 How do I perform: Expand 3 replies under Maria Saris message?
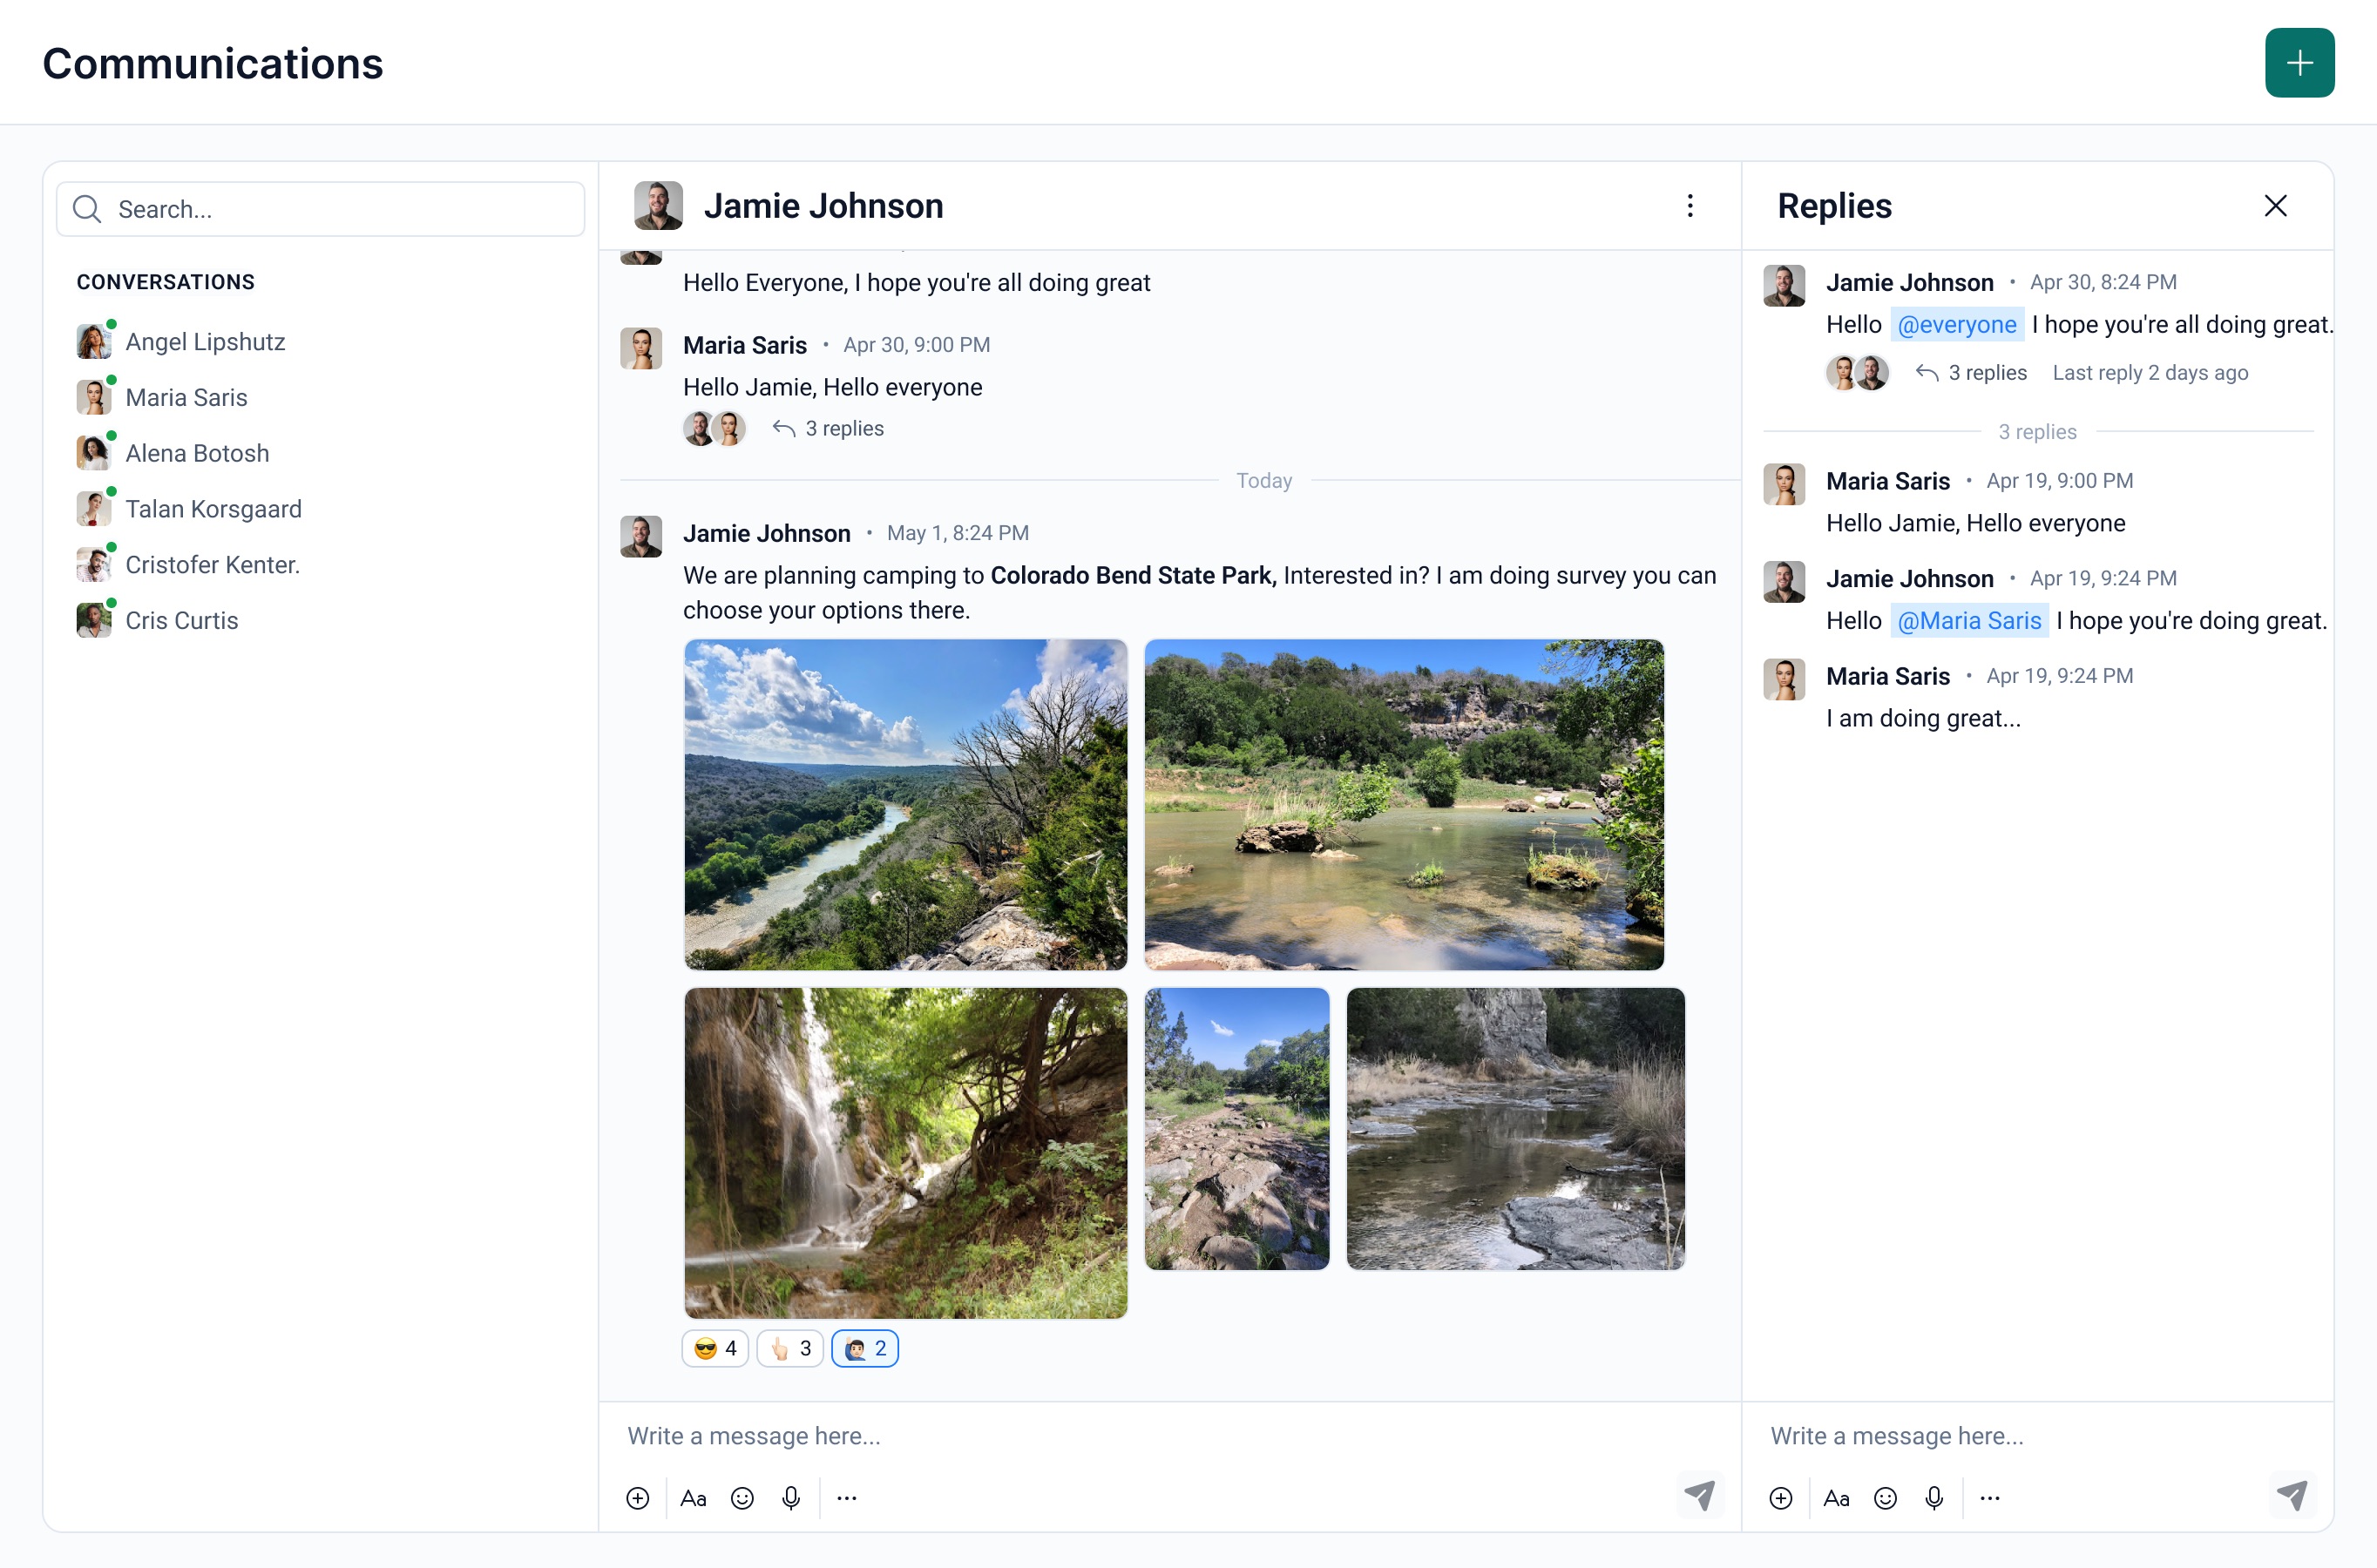click(x=843, y=429)
